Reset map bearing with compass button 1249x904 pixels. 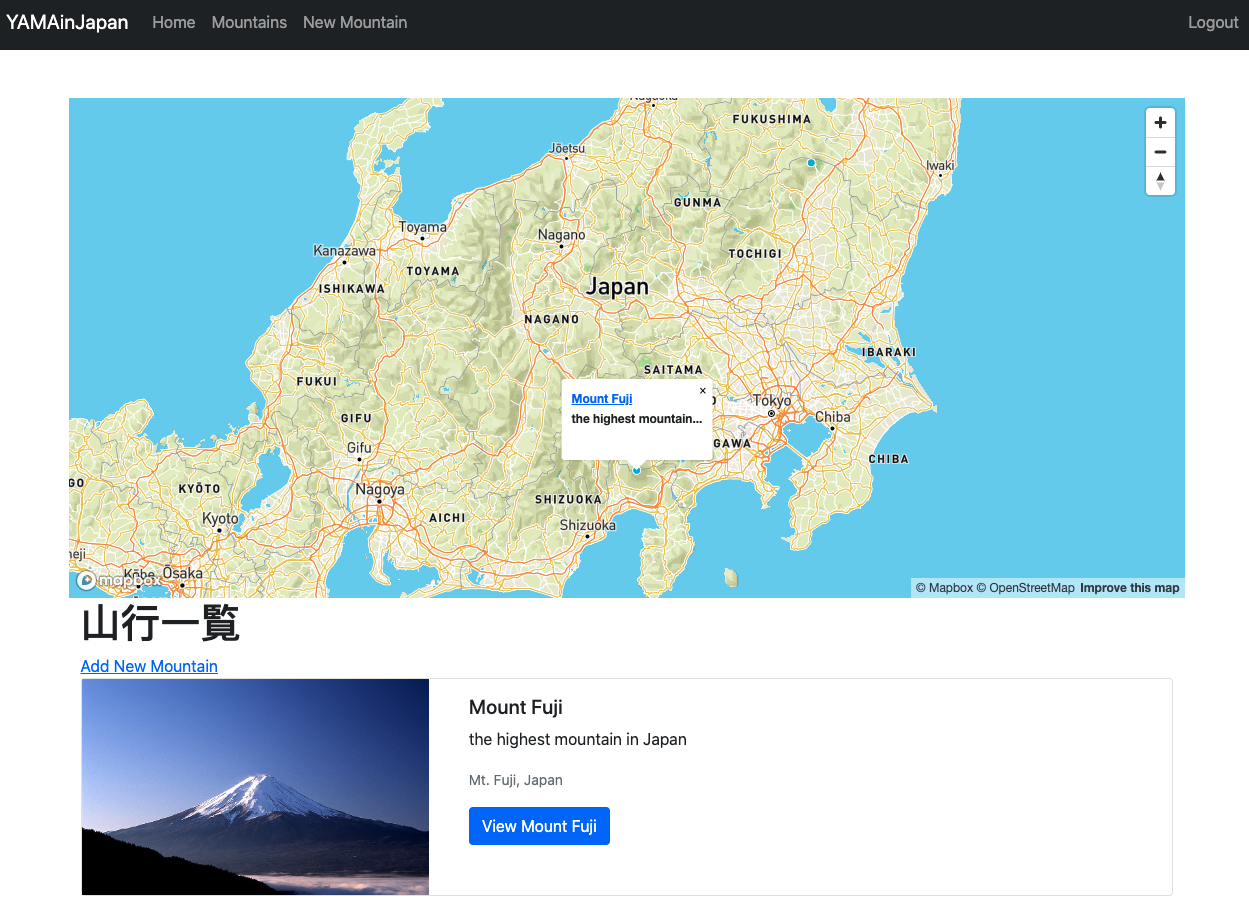(1160, 181)
